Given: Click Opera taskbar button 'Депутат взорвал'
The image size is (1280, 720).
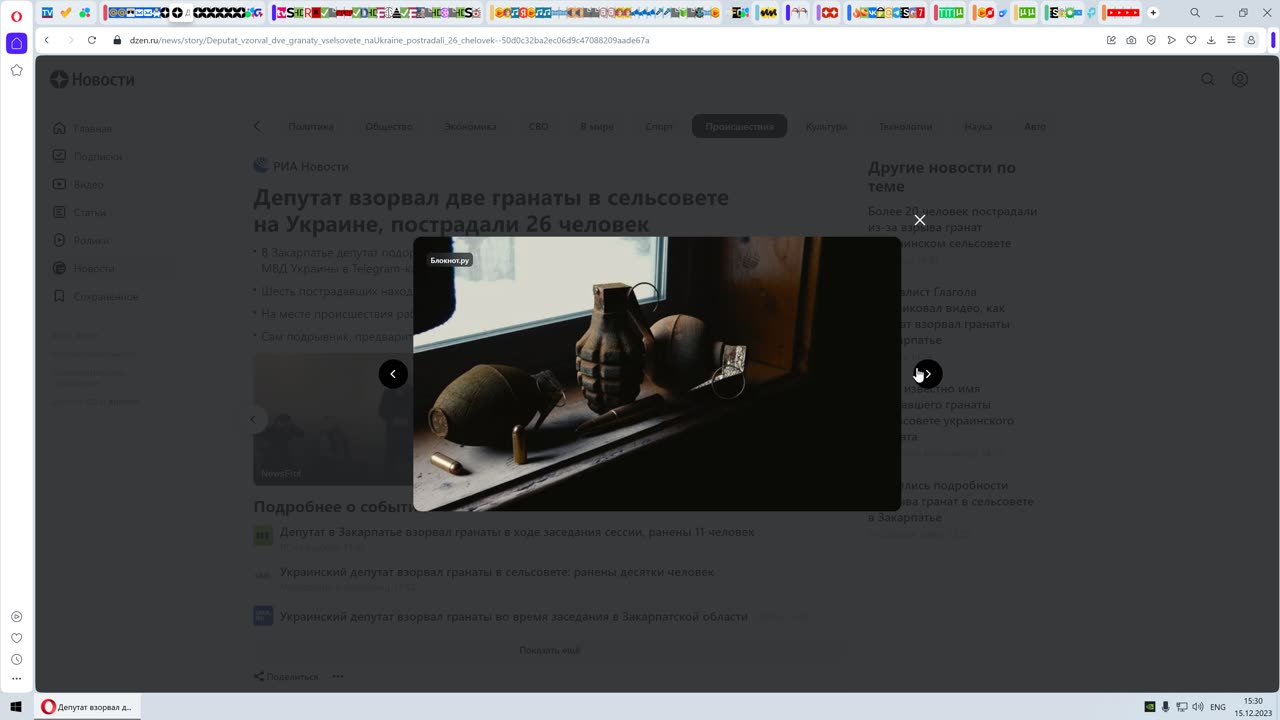Looking at the screenshot, I should point(87,707).
